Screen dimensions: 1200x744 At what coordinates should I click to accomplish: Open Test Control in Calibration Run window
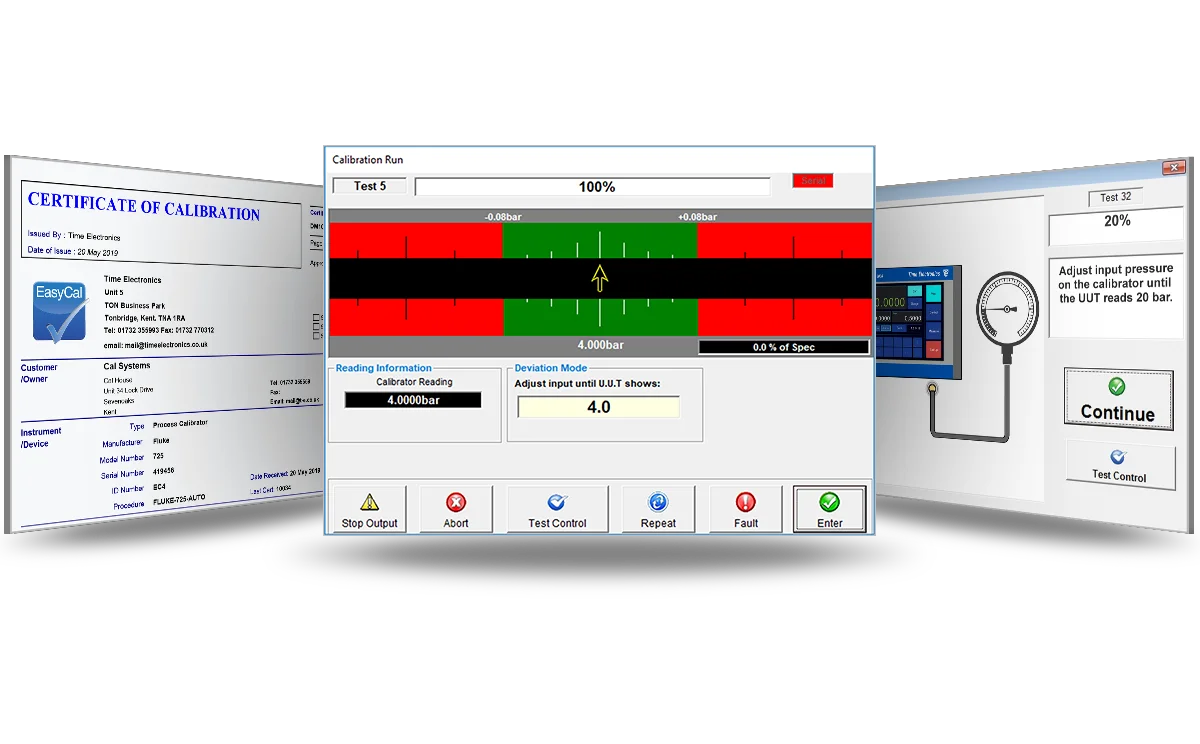(x=557, y=510)
